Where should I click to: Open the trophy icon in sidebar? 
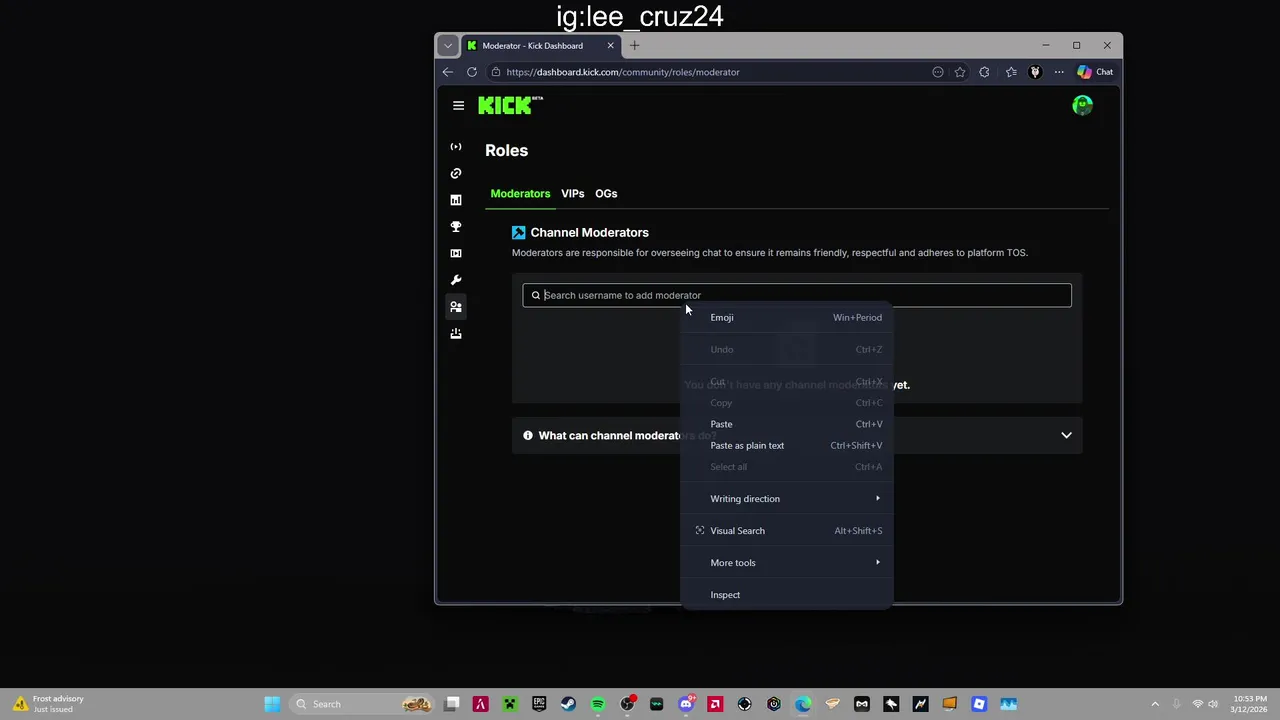pyautogui.click(x=456, y=227)
